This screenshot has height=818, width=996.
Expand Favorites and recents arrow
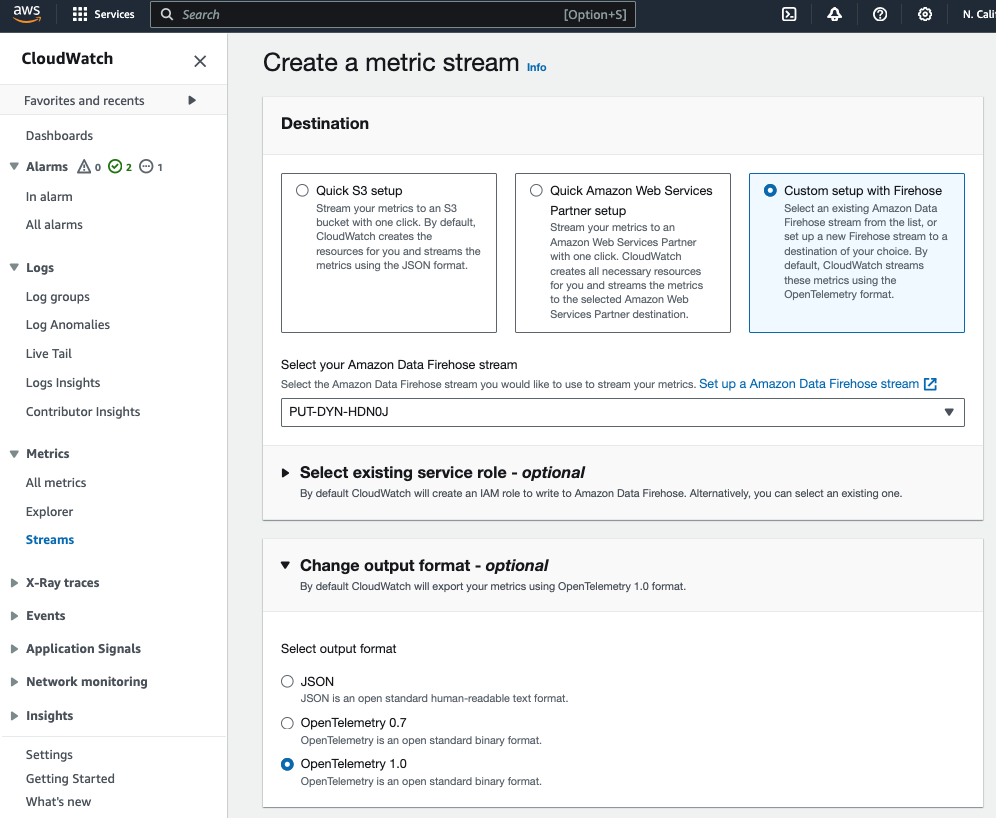[192, 100]
